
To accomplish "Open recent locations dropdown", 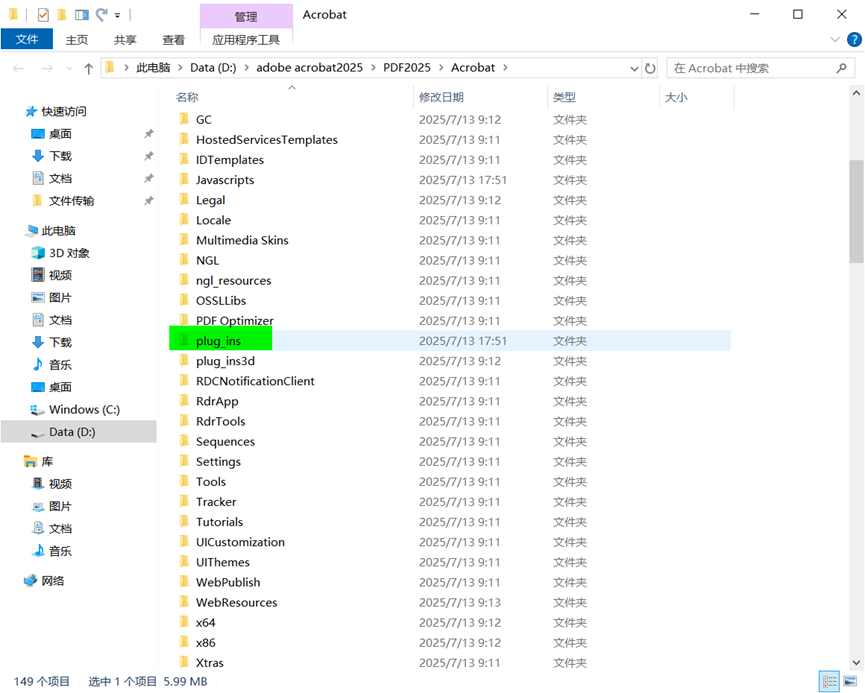I will pos(70,68).
